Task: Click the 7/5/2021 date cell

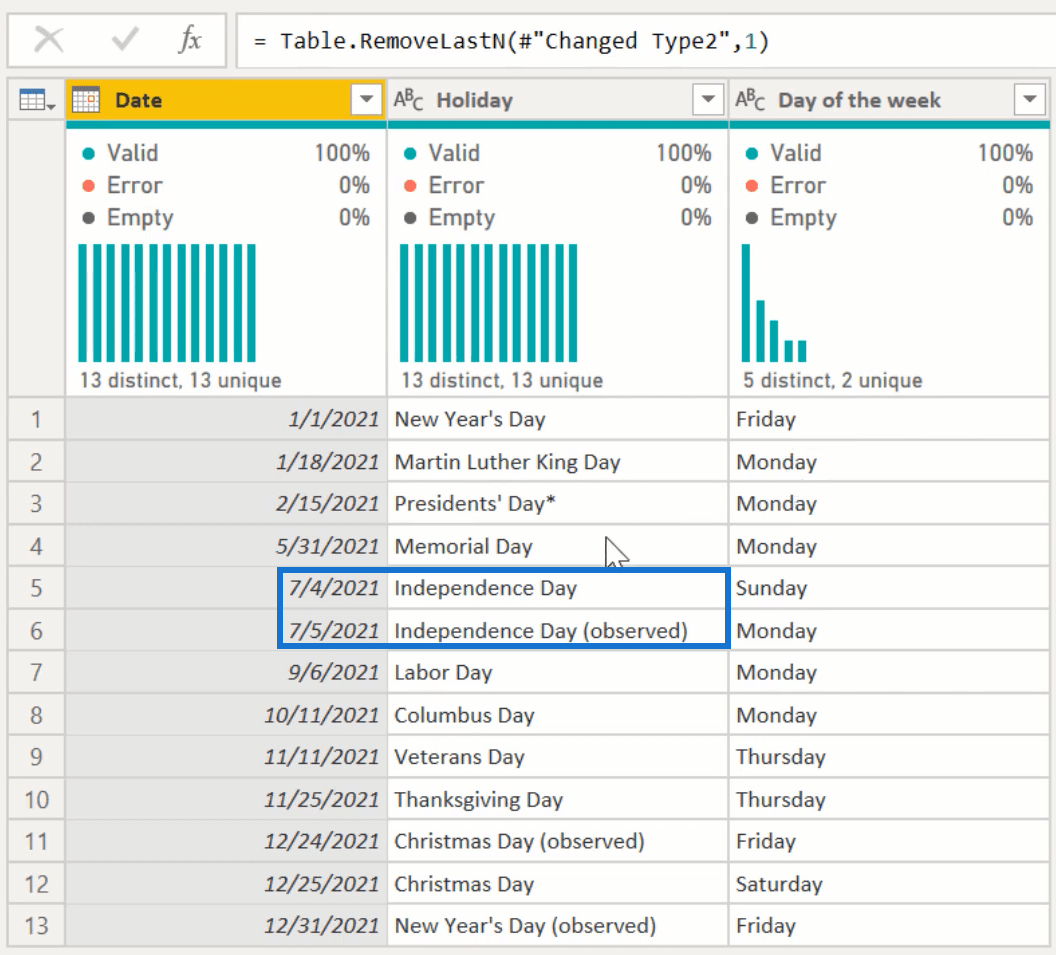Action: coord(226,630)
